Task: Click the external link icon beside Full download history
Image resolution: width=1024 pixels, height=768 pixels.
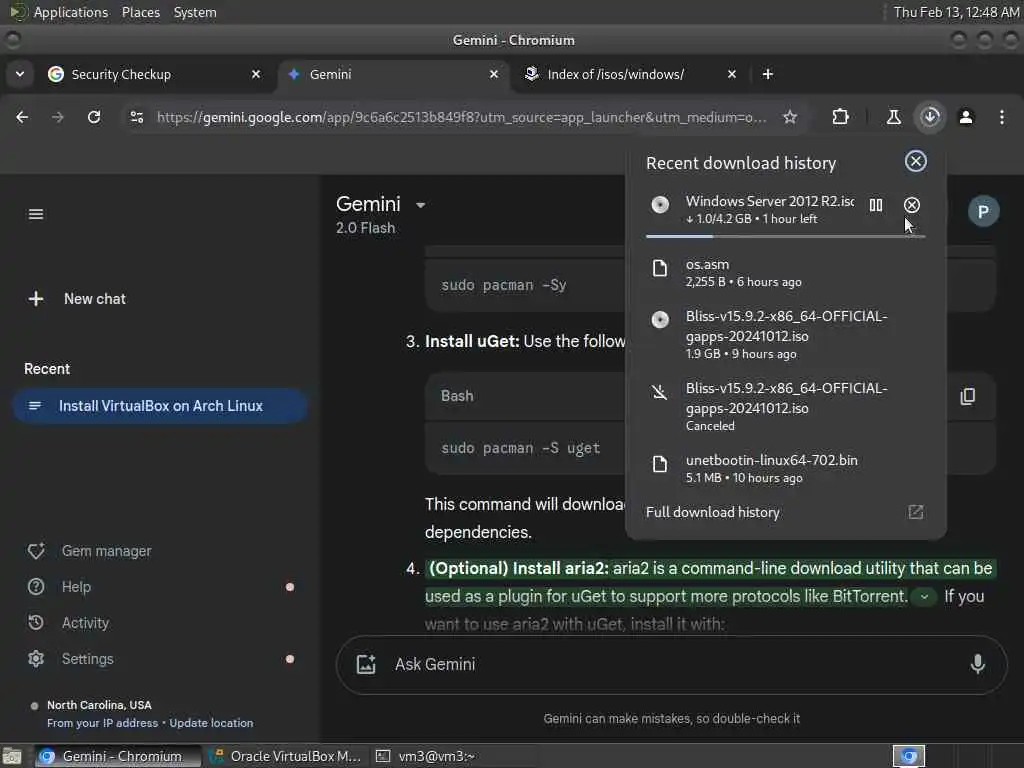Action: coord(916,512)
